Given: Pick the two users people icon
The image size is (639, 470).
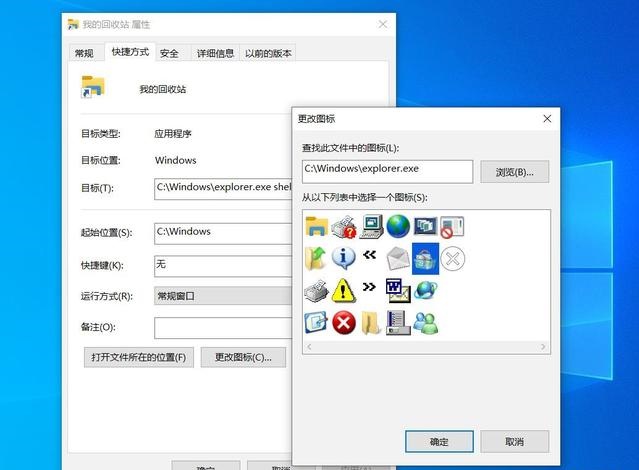Looking at the screenshot, I should tap(425, 322).
